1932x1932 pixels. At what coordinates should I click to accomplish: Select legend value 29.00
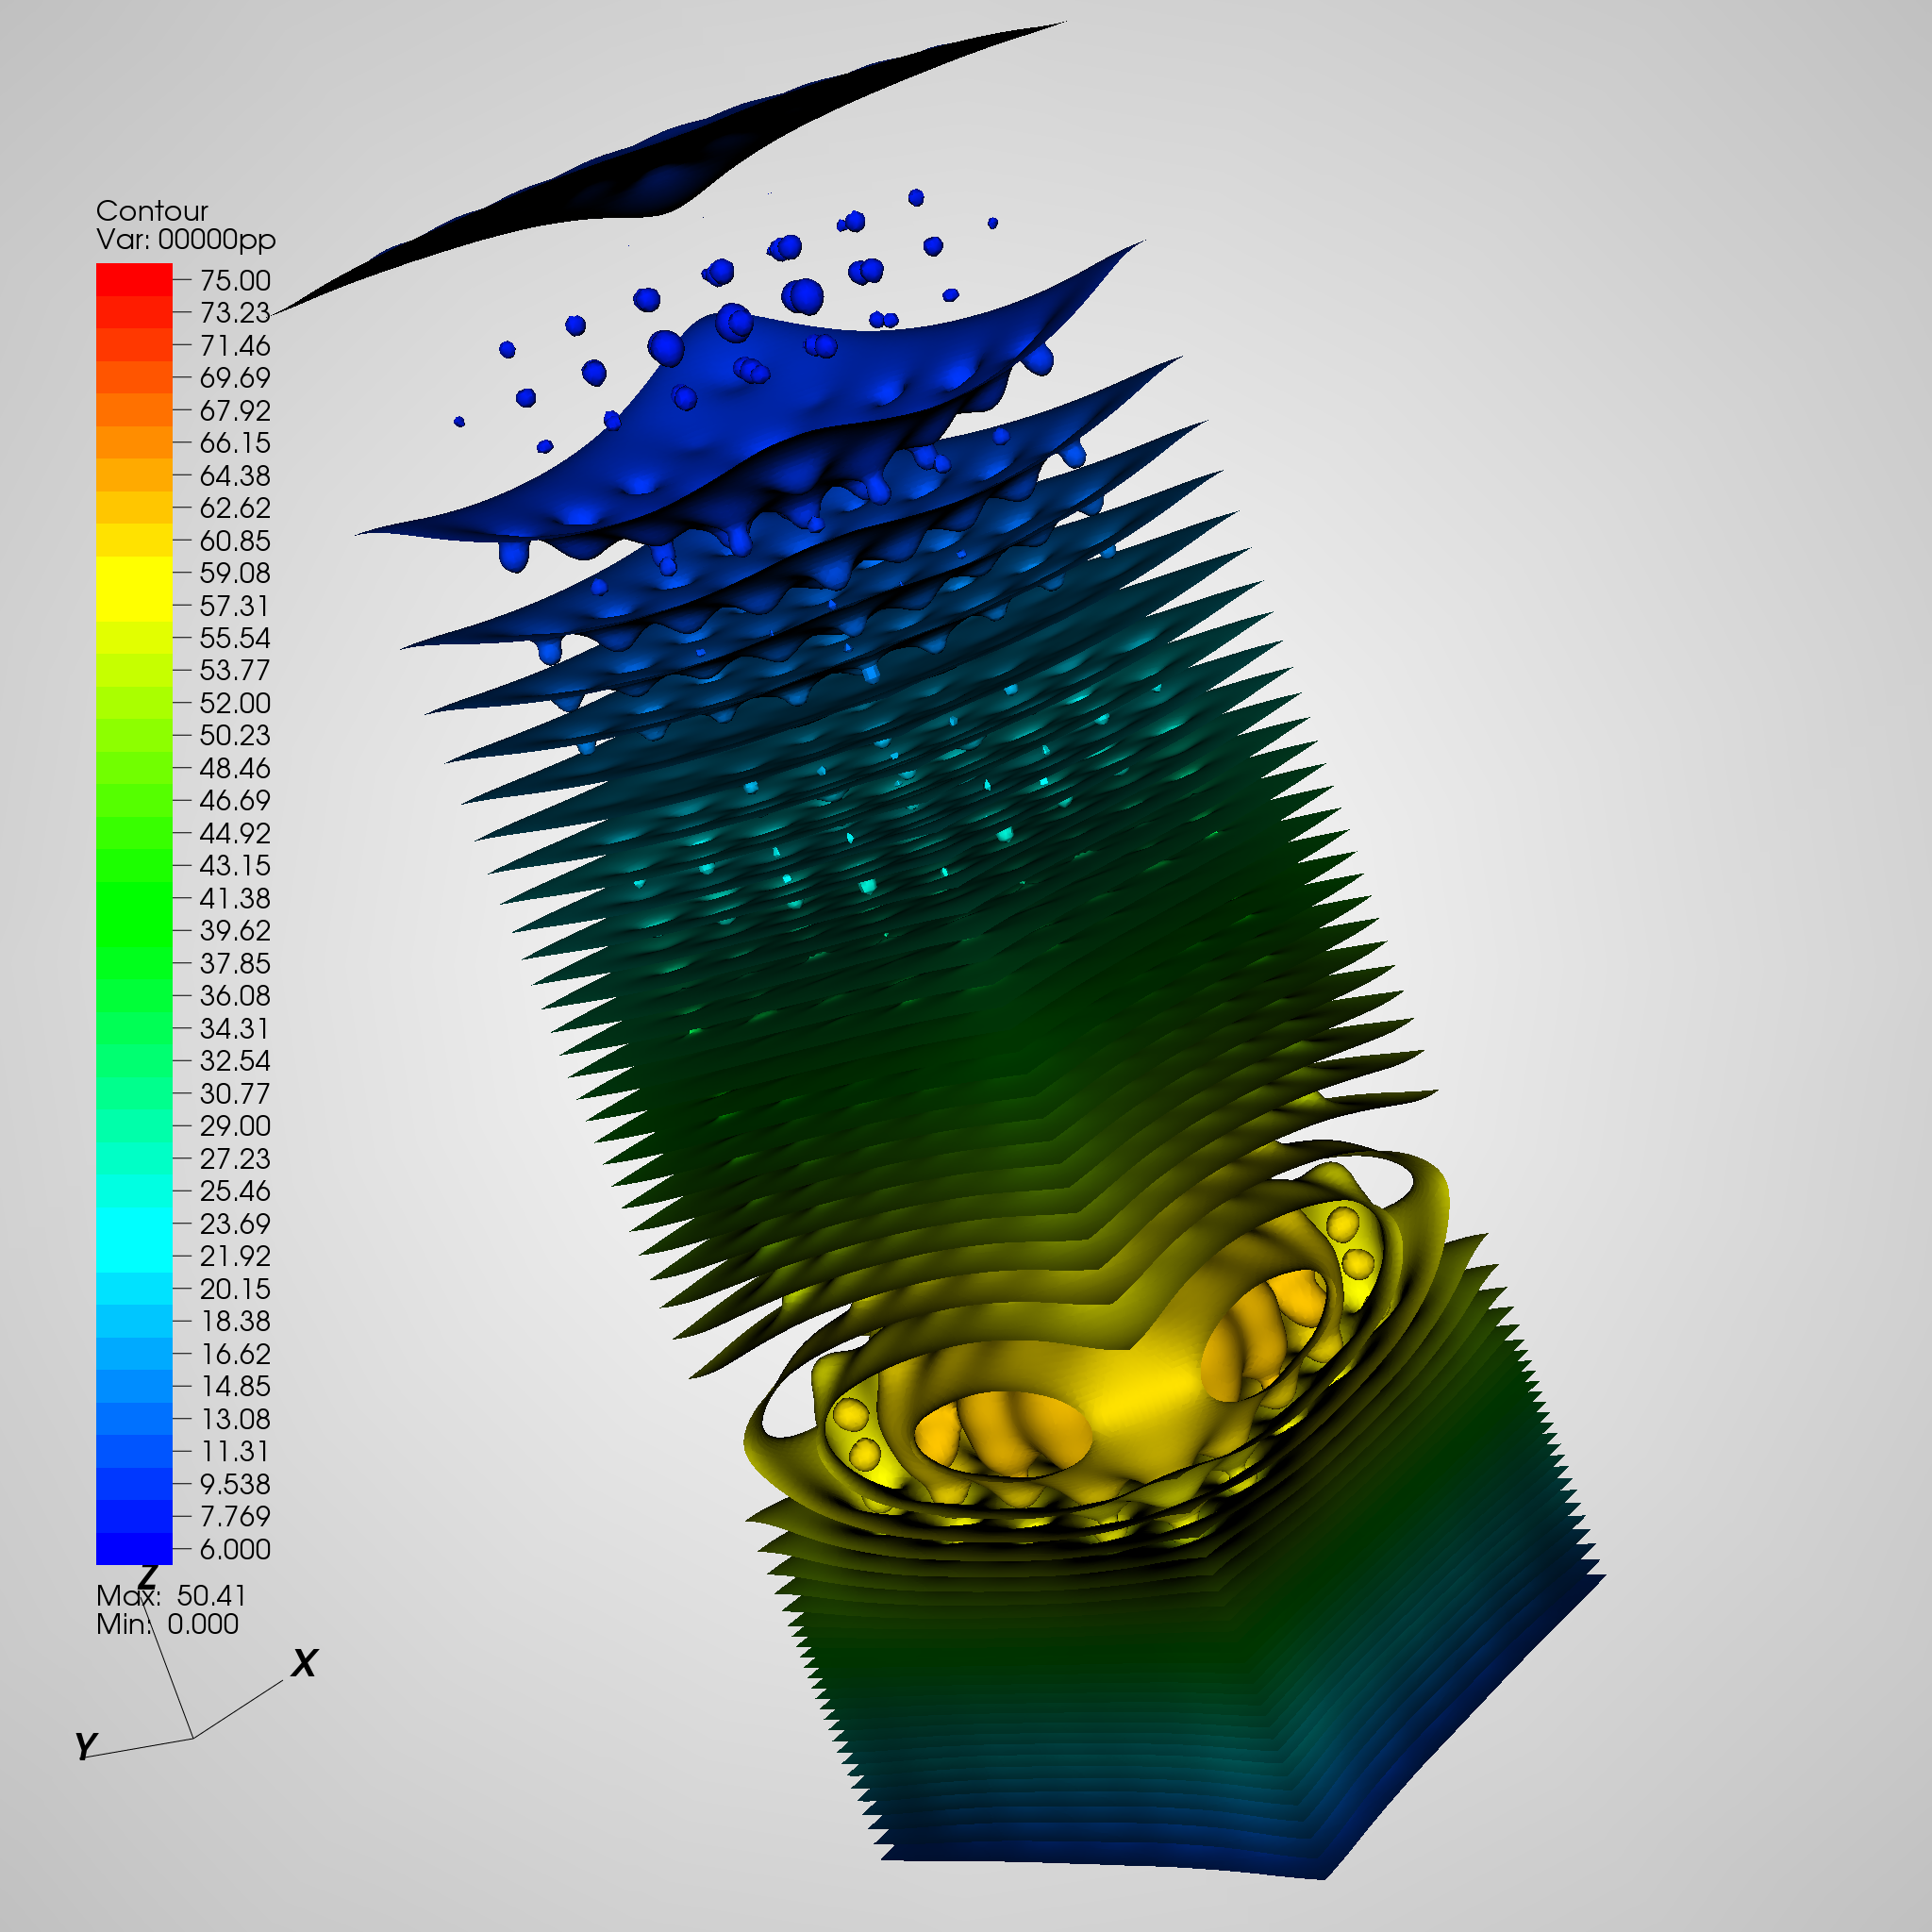coord(235,1125)
